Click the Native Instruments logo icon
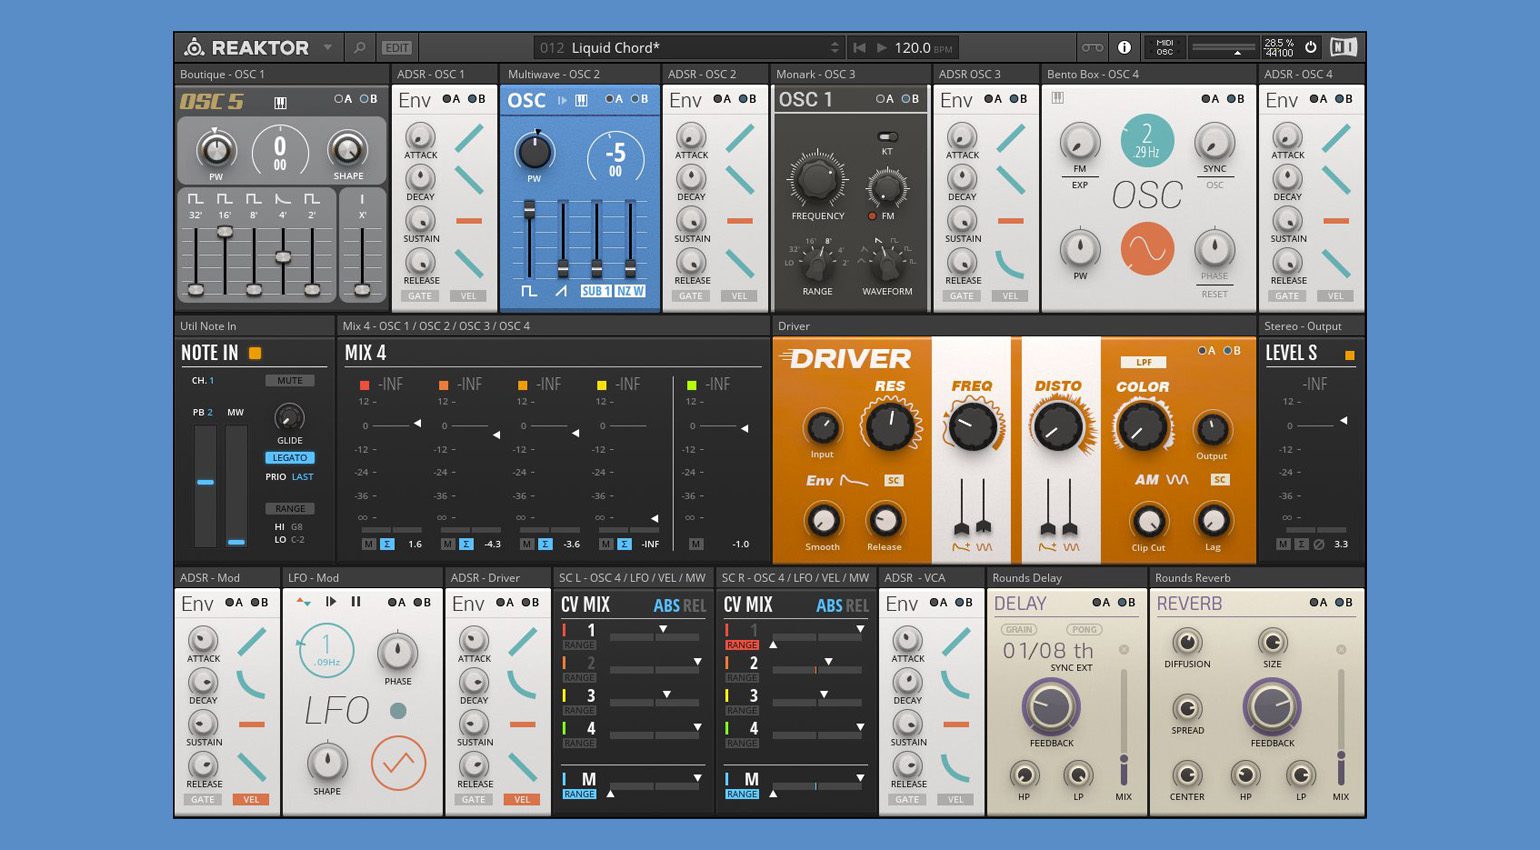Viewport: 1540px width, 850px height. tap(1344, 47)
